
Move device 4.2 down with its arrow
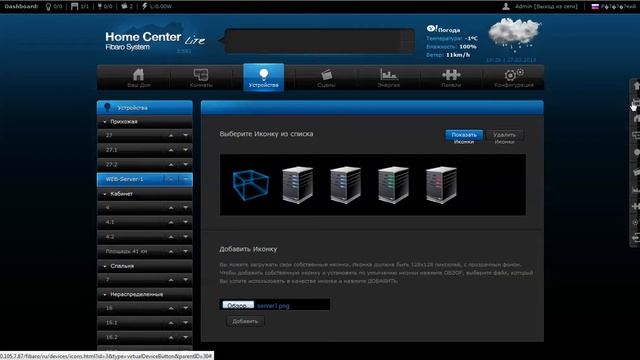[185, 237]
